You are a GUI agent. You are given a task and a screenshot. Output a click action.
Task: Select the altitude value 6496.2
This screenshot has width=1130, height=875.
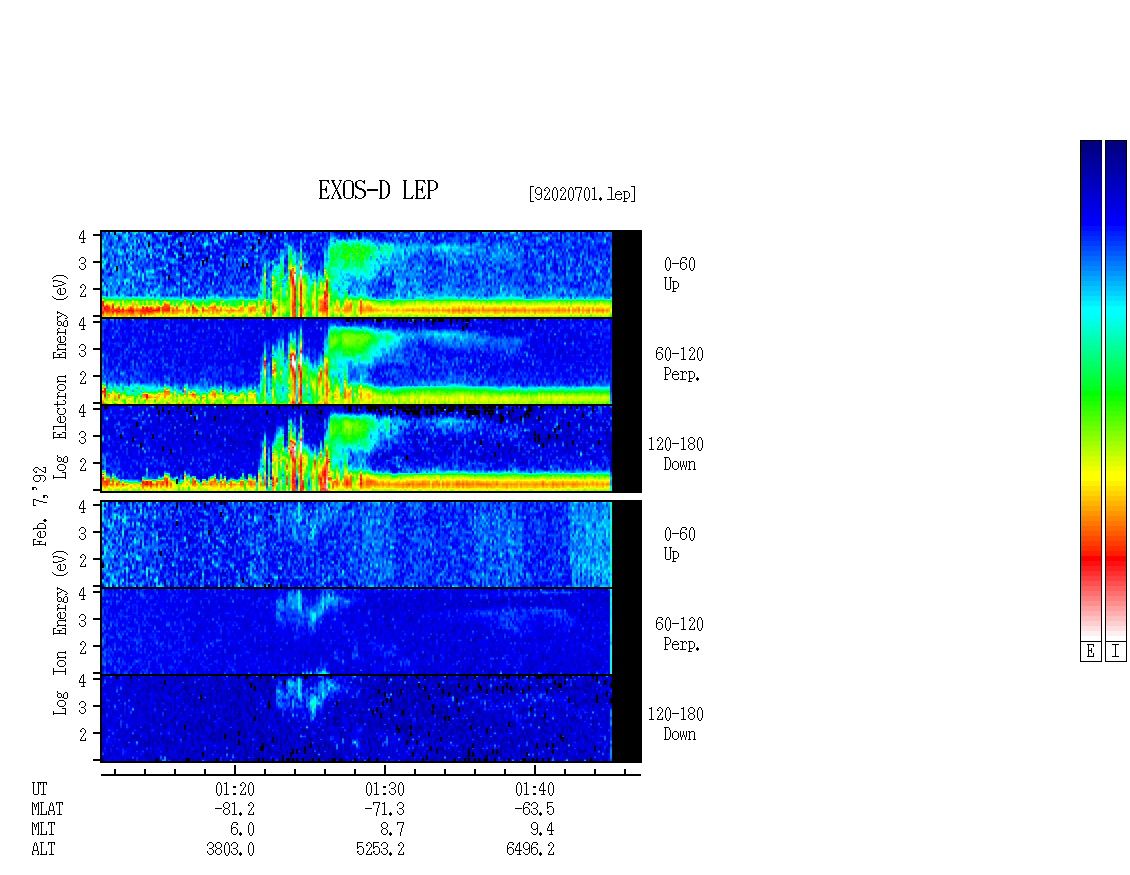(530, 849)
